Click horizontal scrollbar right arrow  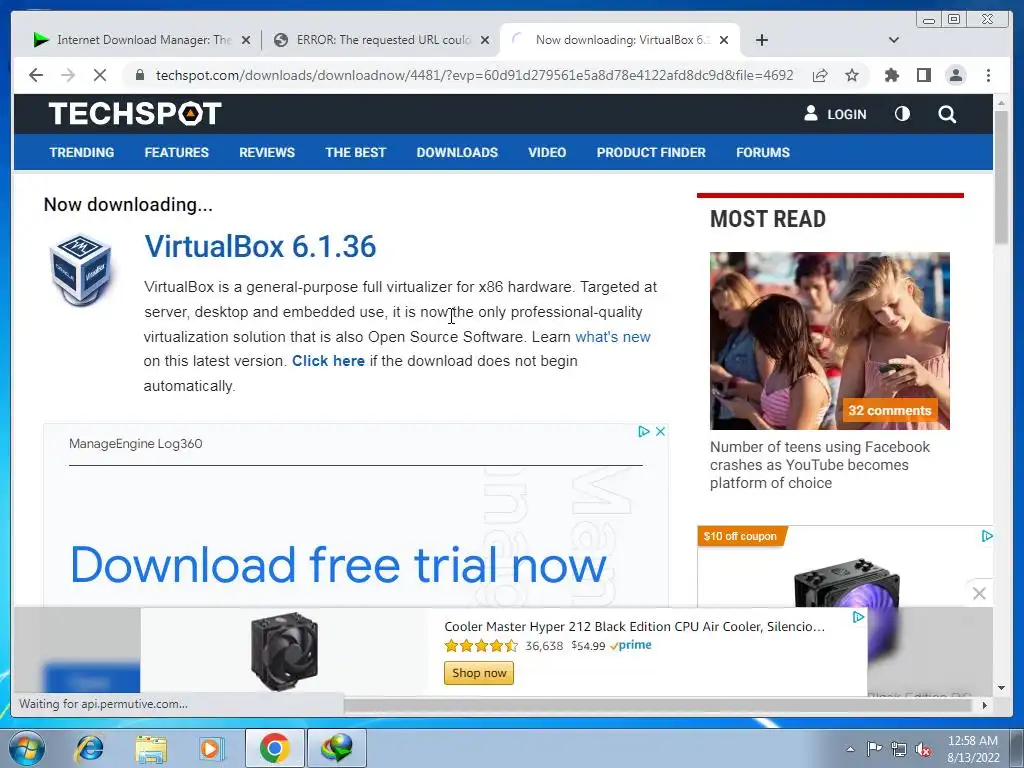point(985,705)
